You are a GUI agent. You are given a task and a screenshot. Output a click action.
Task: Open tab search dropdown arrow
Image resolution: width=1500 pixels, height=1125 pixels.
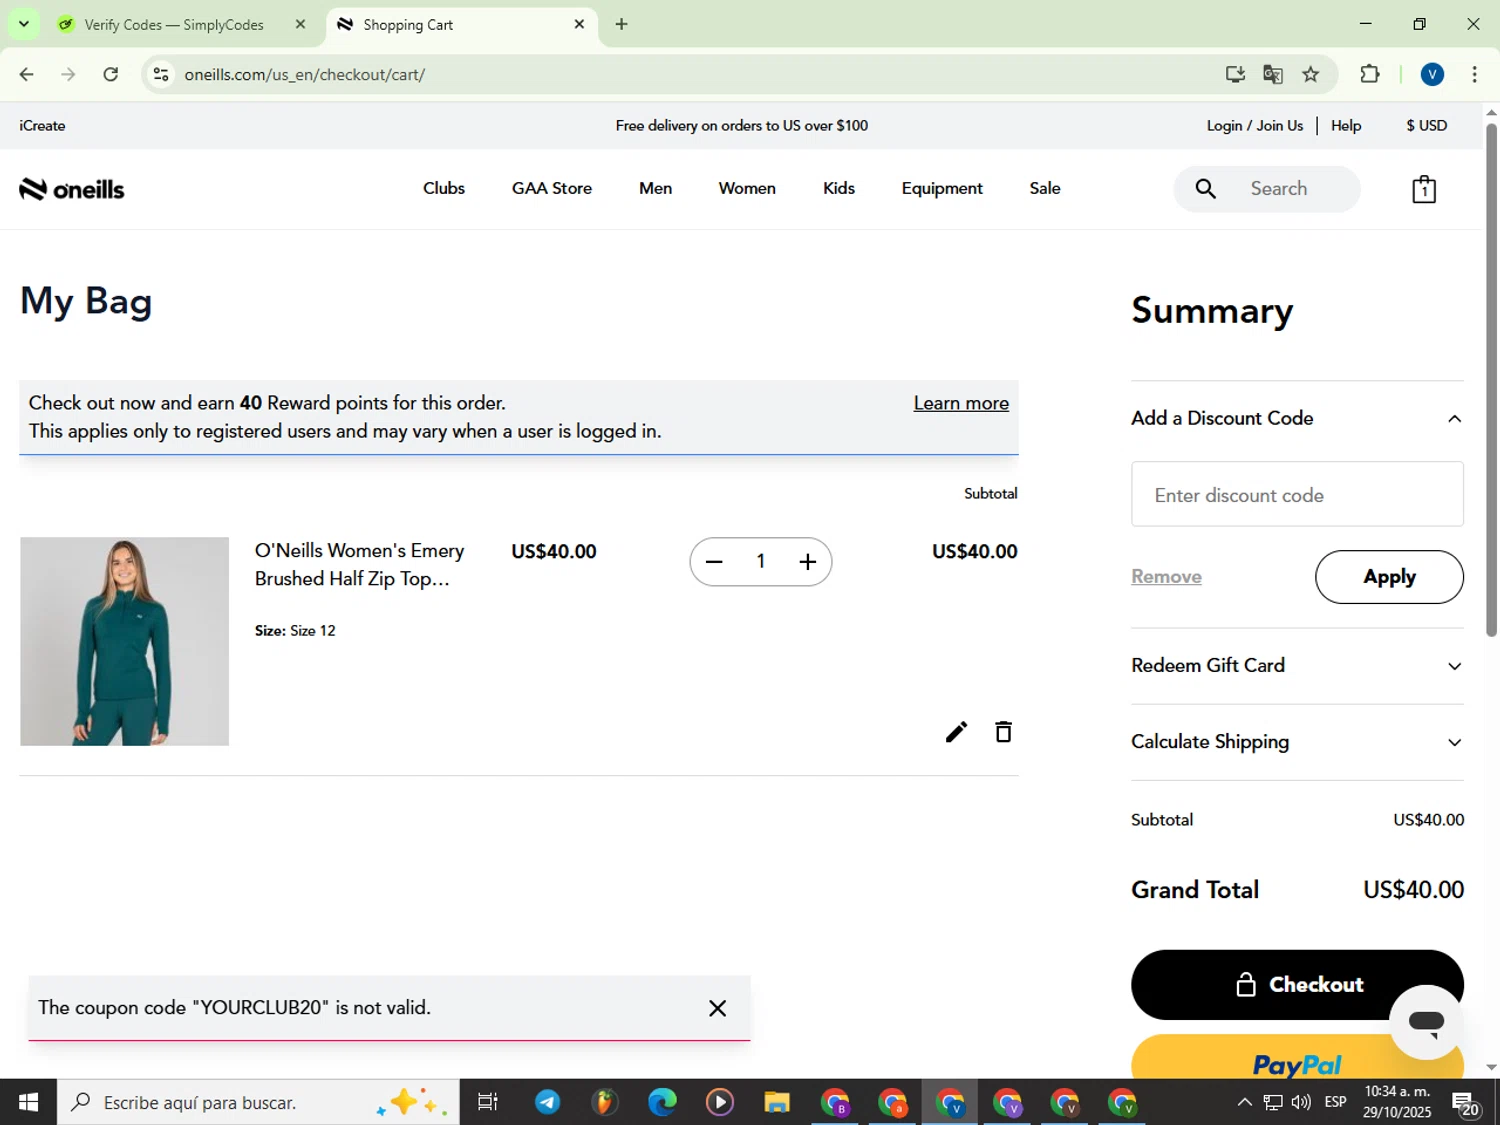coord(23,24)
